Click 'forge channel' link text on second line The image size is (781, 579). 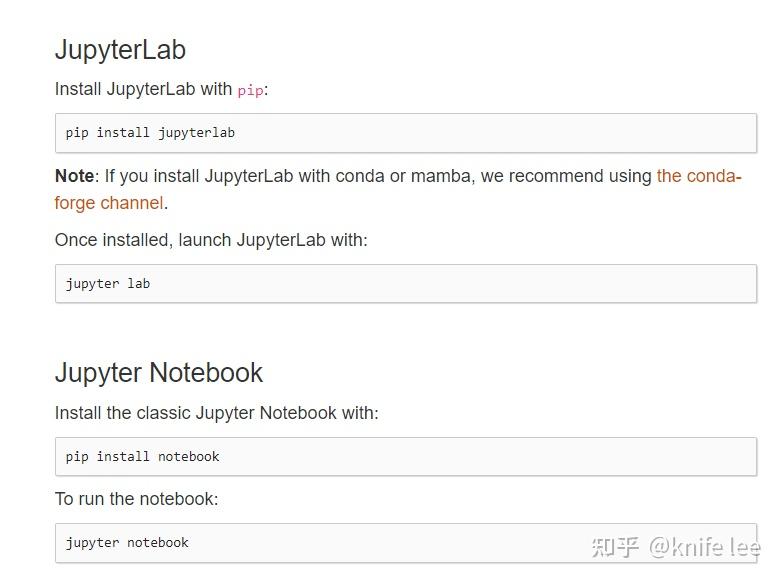click(x=109, y=203)
